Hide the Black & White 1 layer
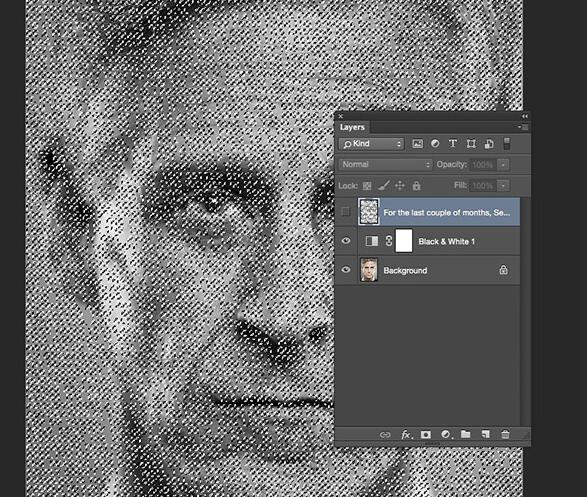The image size is (587, 497). (346, 241)
